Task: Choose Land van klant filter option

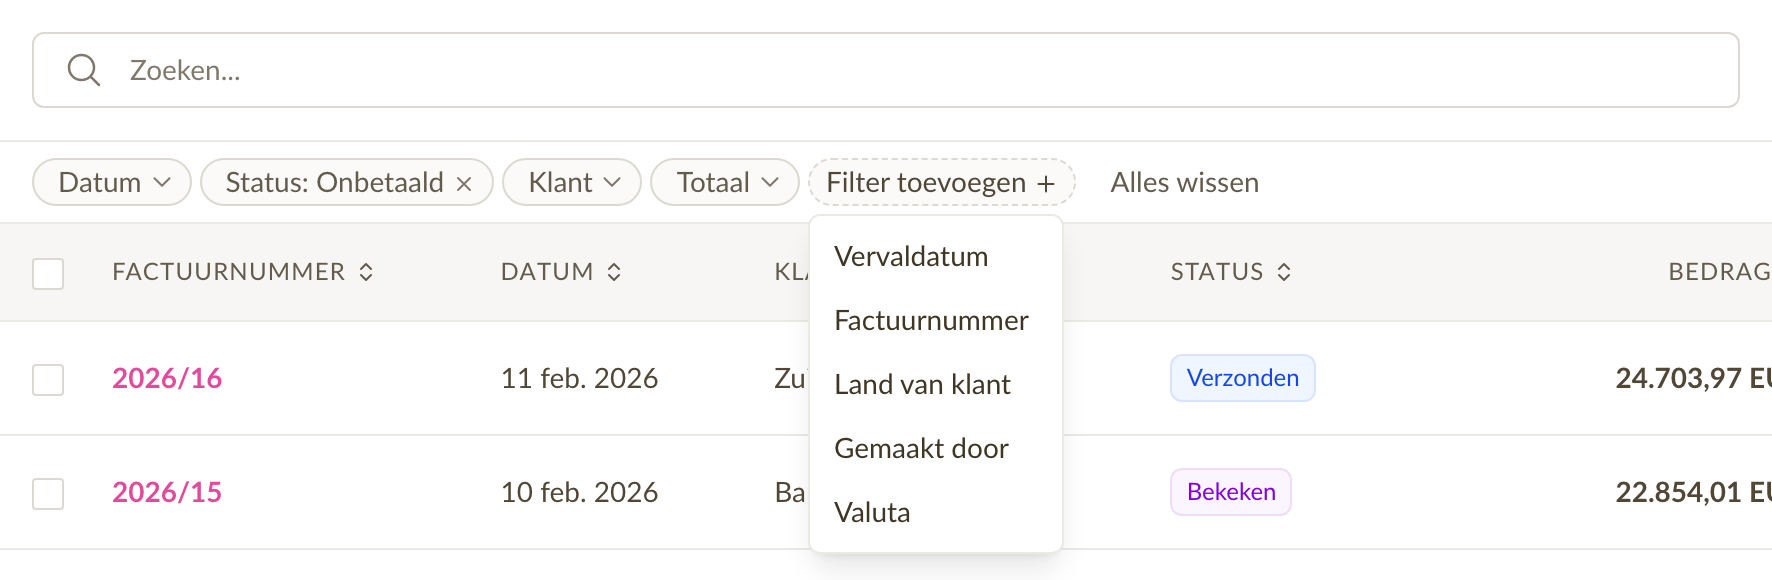Action: tap(936, 384)
